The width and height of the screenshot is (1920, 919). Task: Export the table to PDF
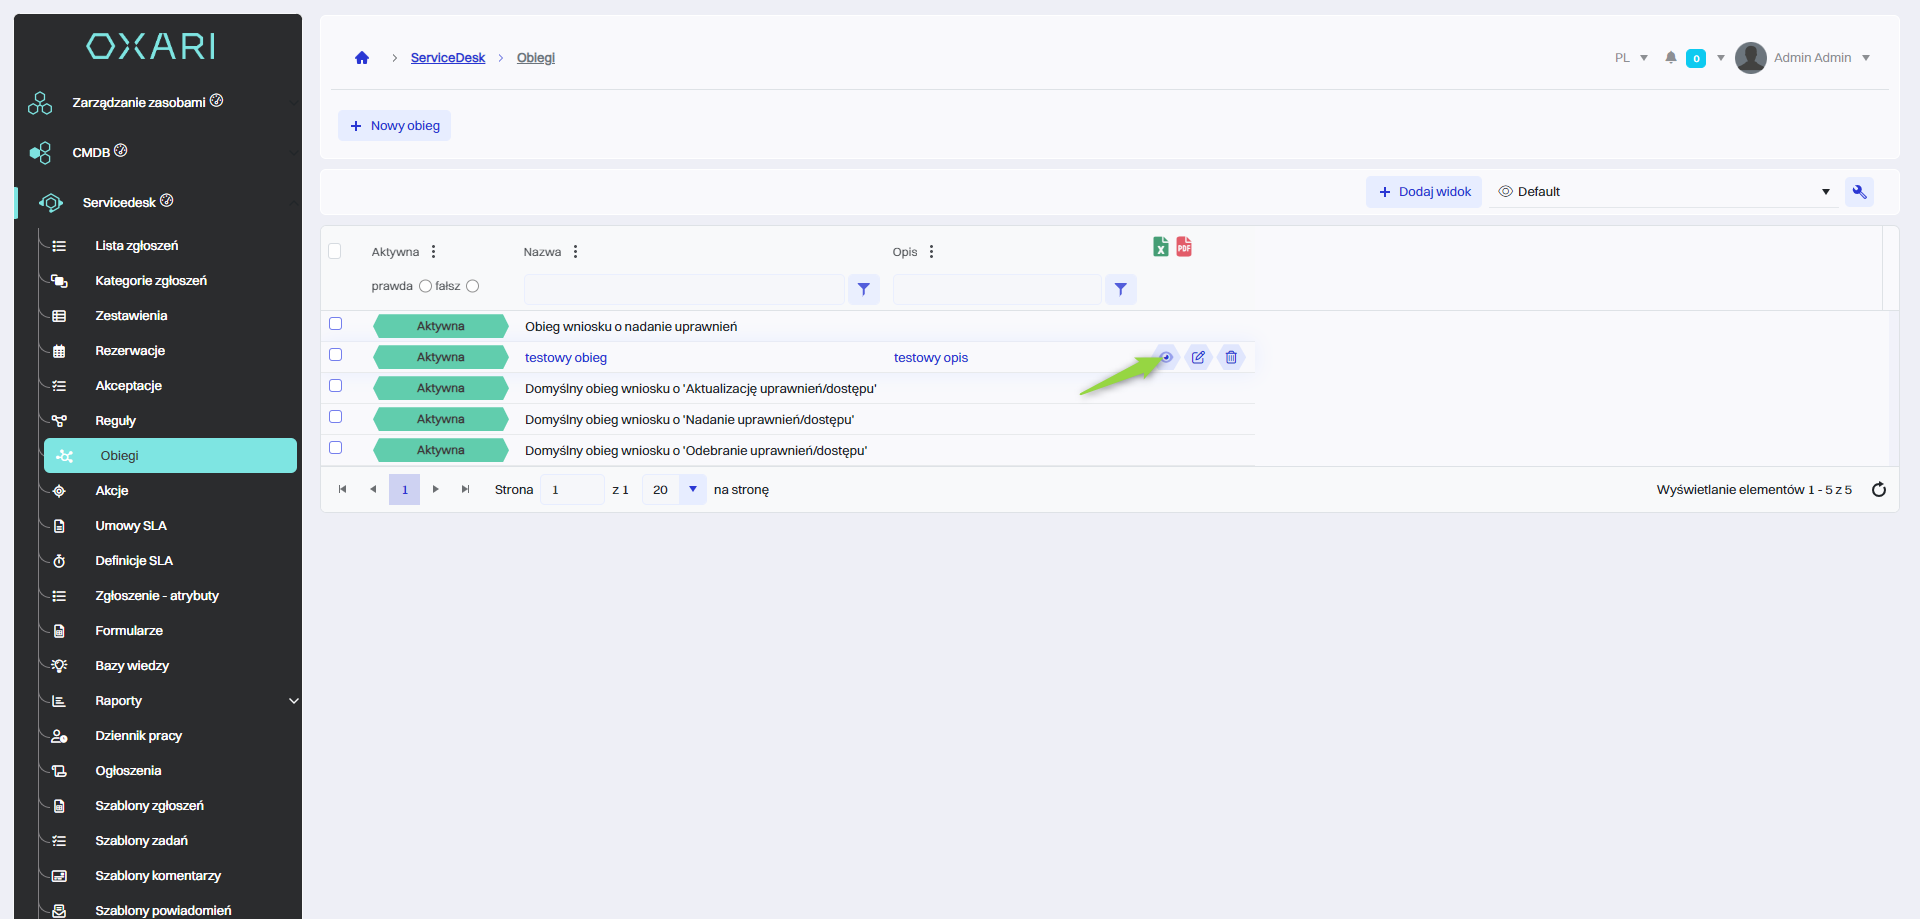tap(1184, 247)
